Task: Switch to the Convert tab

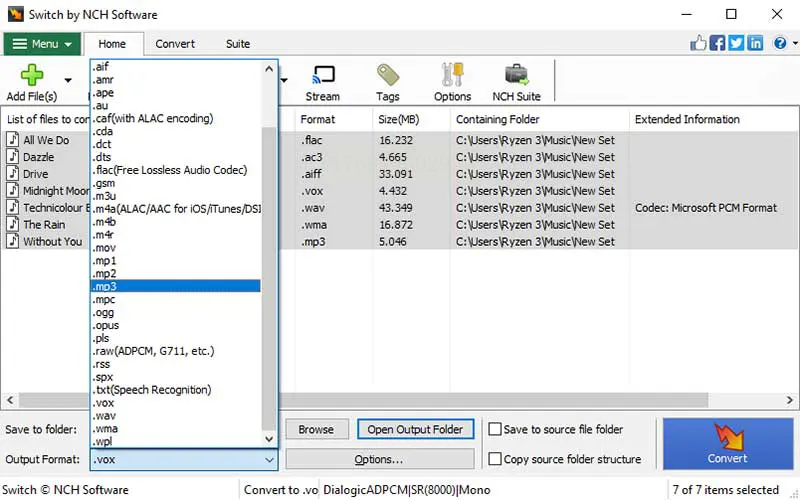Action: point(175,44)
